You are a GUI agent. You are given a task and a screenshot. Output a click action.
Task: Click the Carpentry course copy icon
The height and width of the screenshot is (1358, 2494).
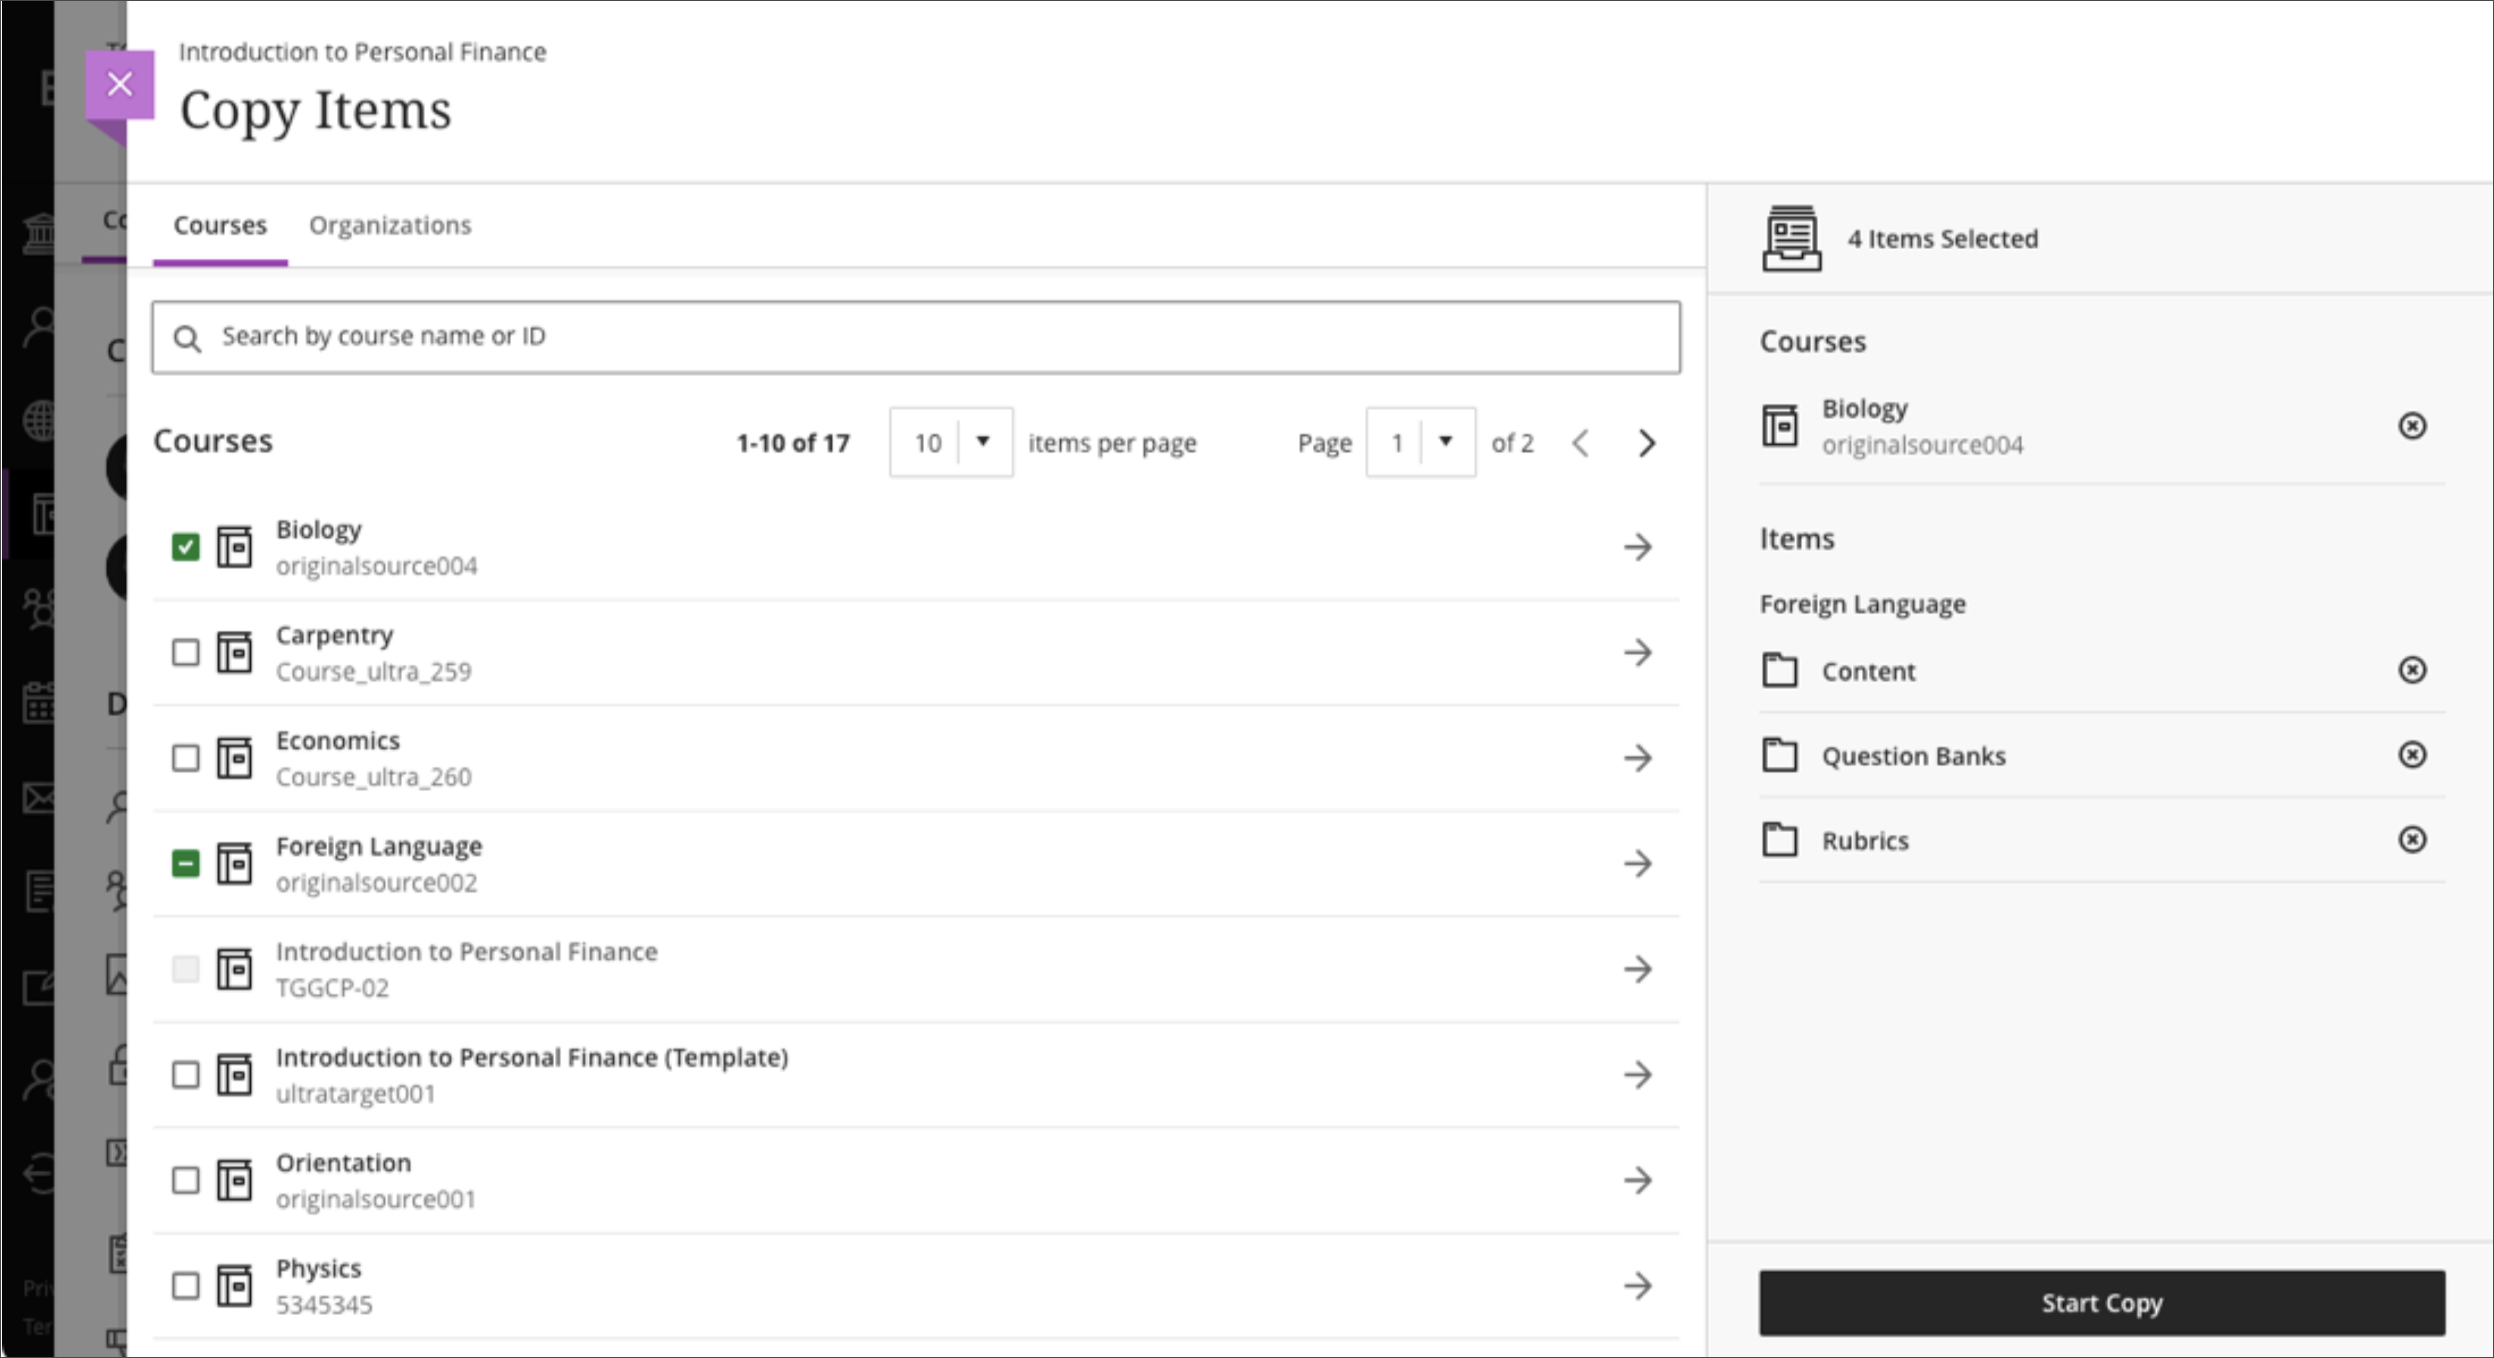236,651
